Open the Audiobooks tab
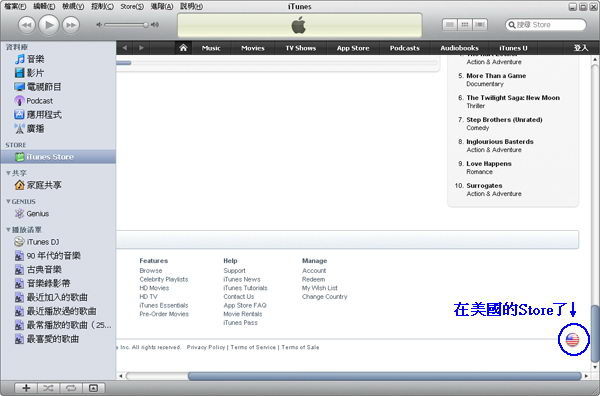Screen dimensions: 600x396 click(x=459, y=48)
